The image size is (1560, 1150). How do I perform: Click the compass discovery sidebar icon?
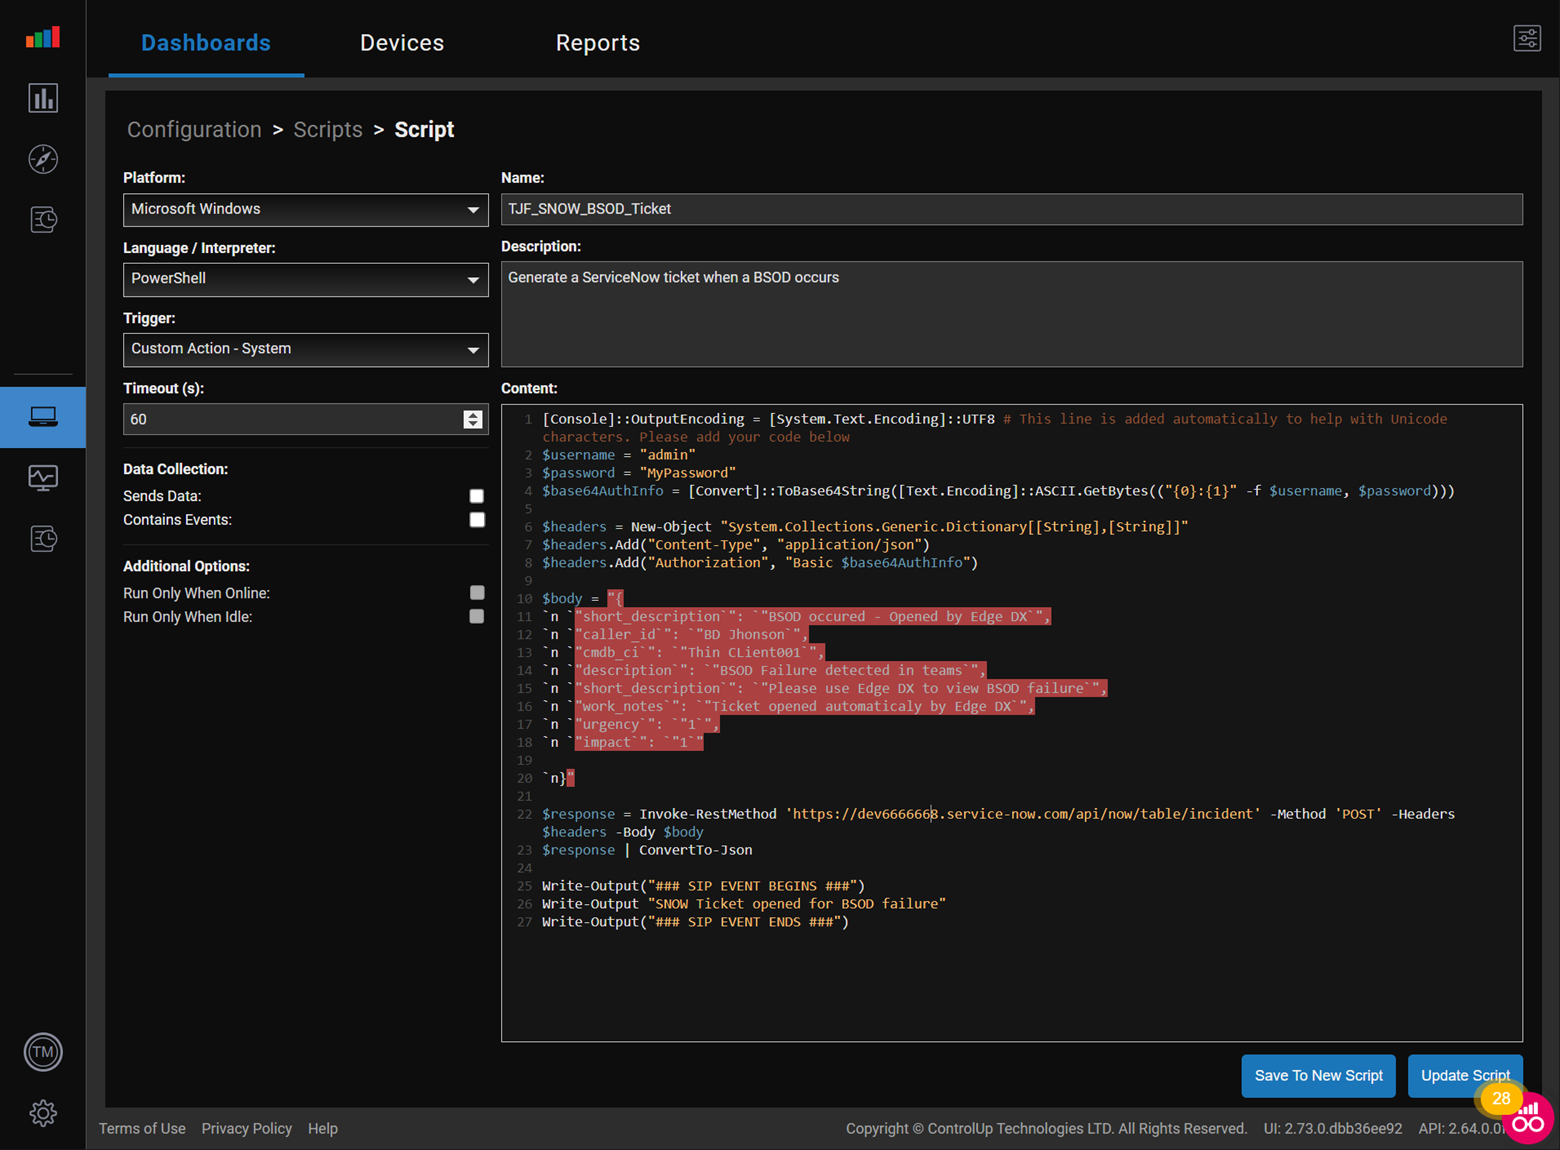tap(43, 159)
